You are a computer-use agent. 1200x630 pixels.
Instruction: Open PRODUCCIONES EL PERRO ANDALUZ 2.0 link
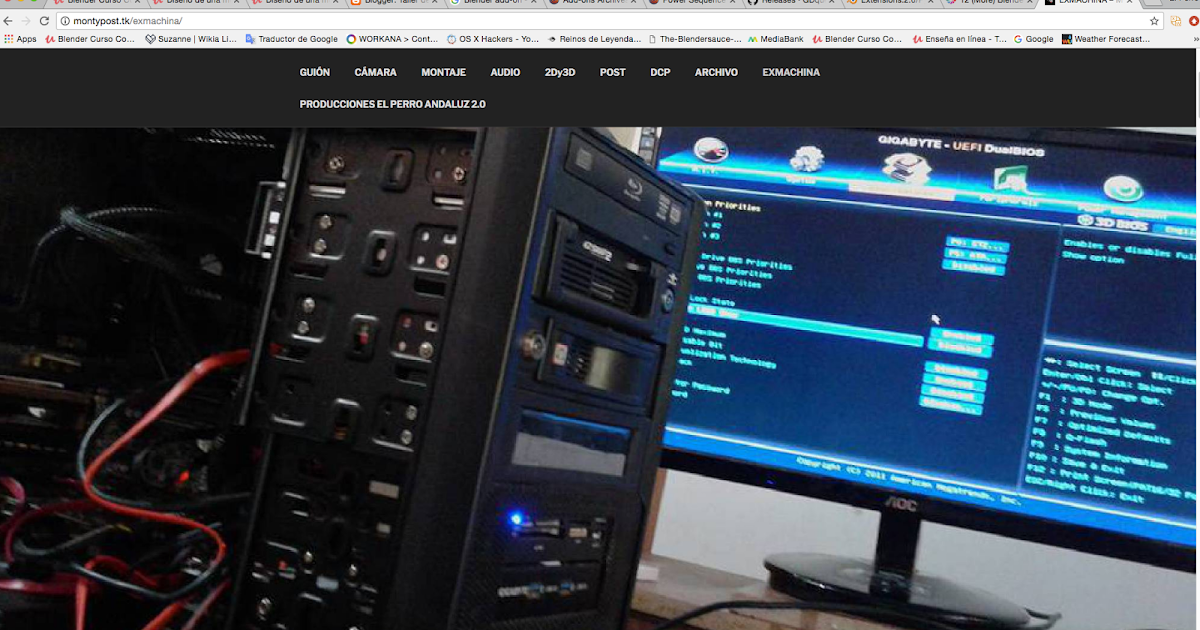click(392, 104)
